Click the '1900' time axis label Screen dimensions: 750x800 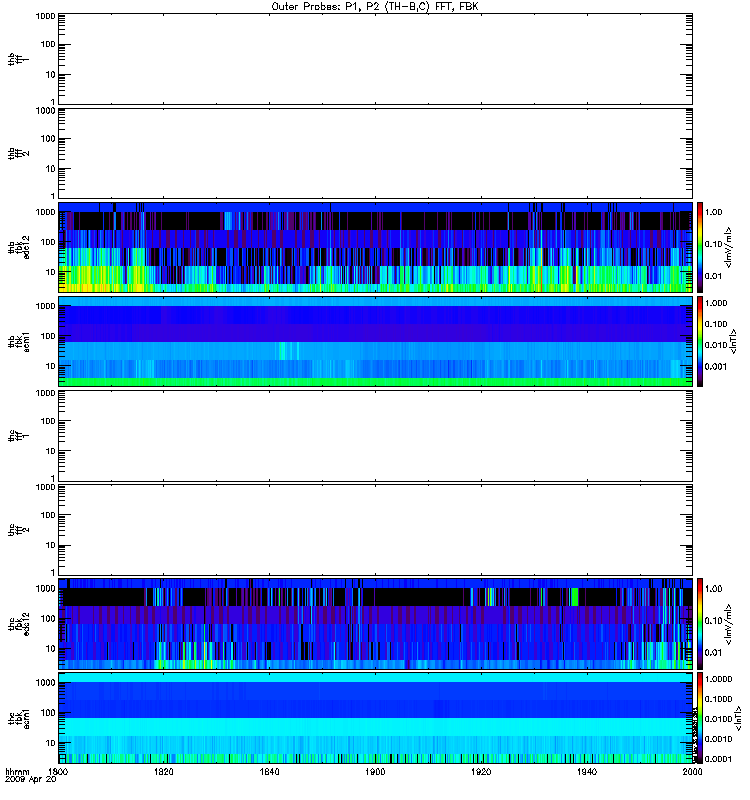[375, 771]
